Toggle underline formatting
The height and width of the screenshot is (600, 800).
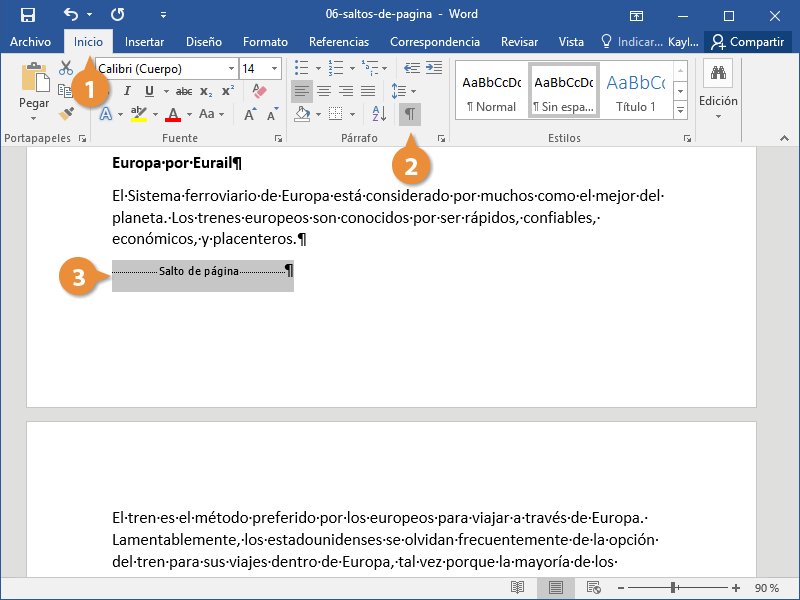(149, 91)
